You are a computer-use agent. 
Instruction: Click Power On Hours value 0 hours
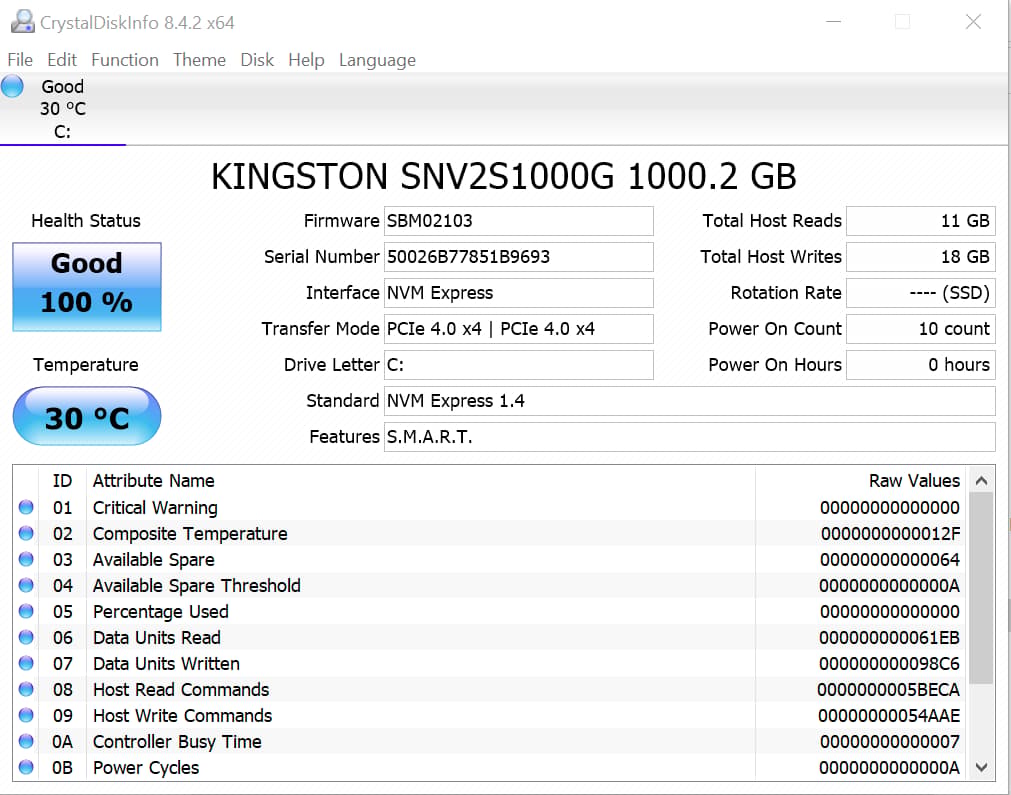click(x=921, y=365)
